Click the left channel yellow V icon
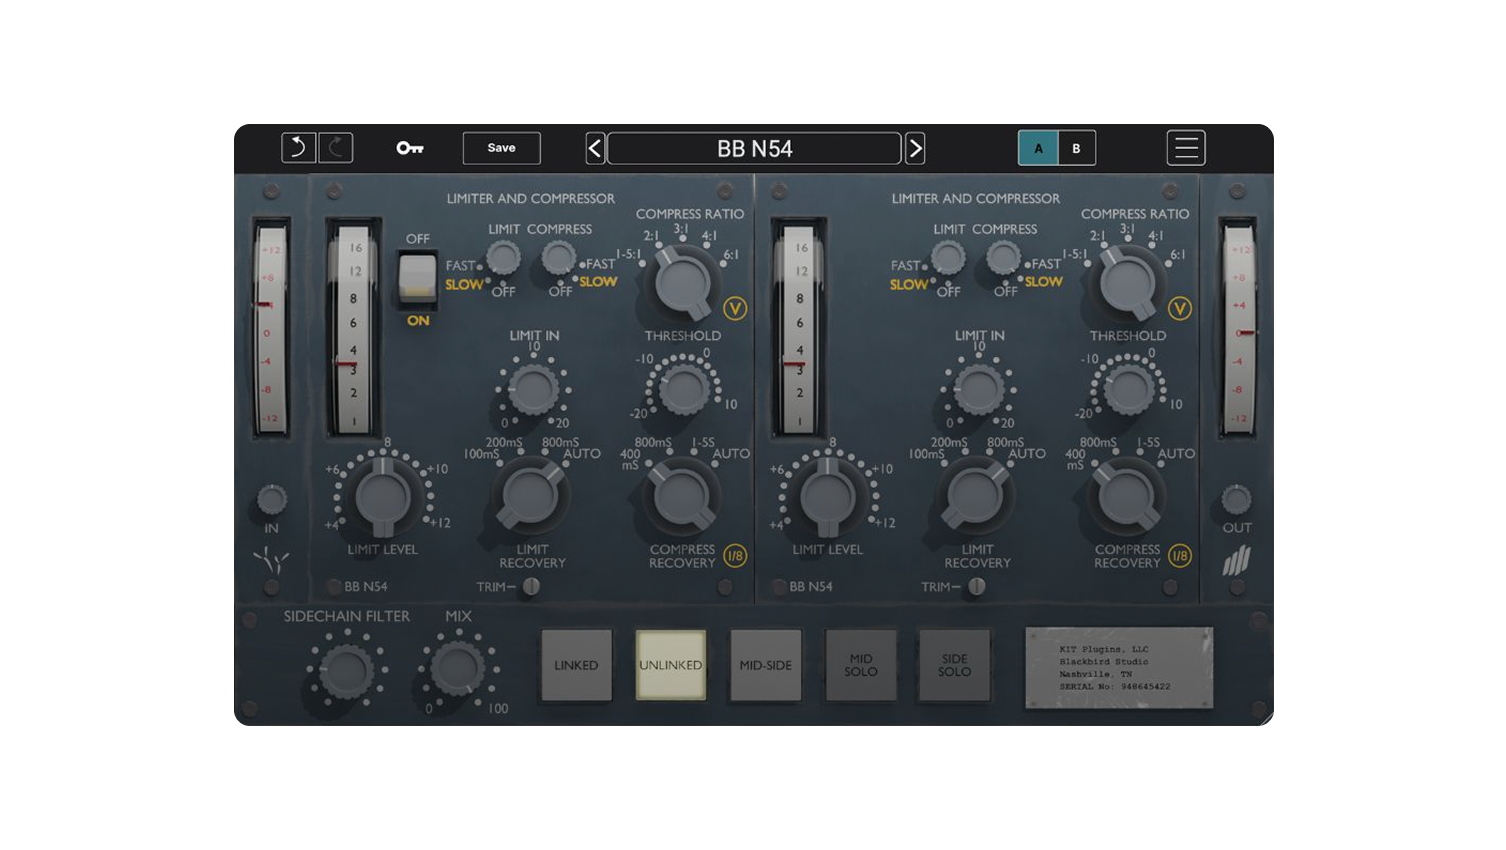The width and height of the screenshot is (1506, 850). [x=735, y=309]
